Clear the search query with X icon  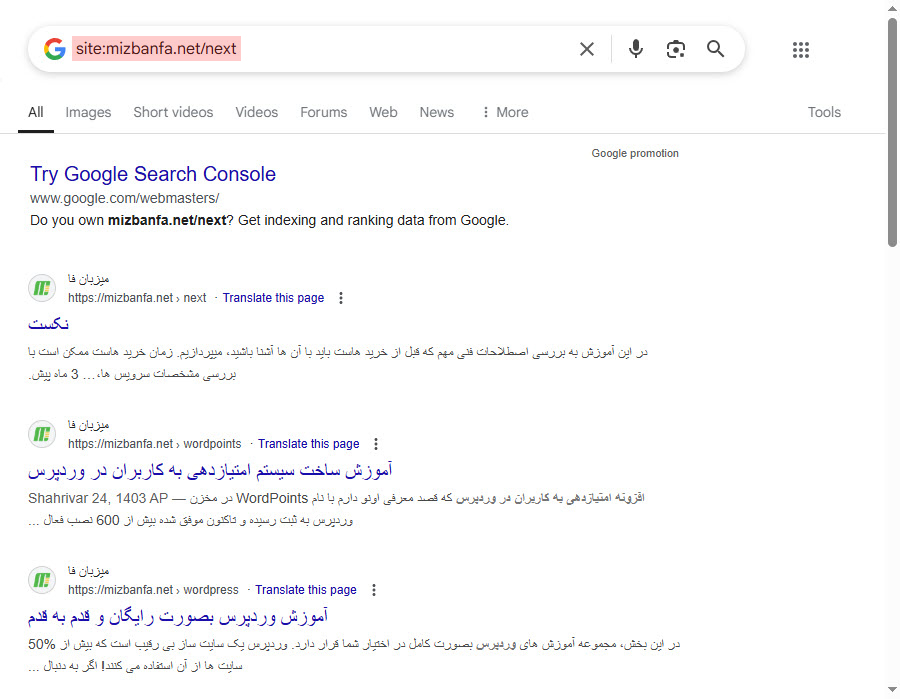tap(587, 49)
